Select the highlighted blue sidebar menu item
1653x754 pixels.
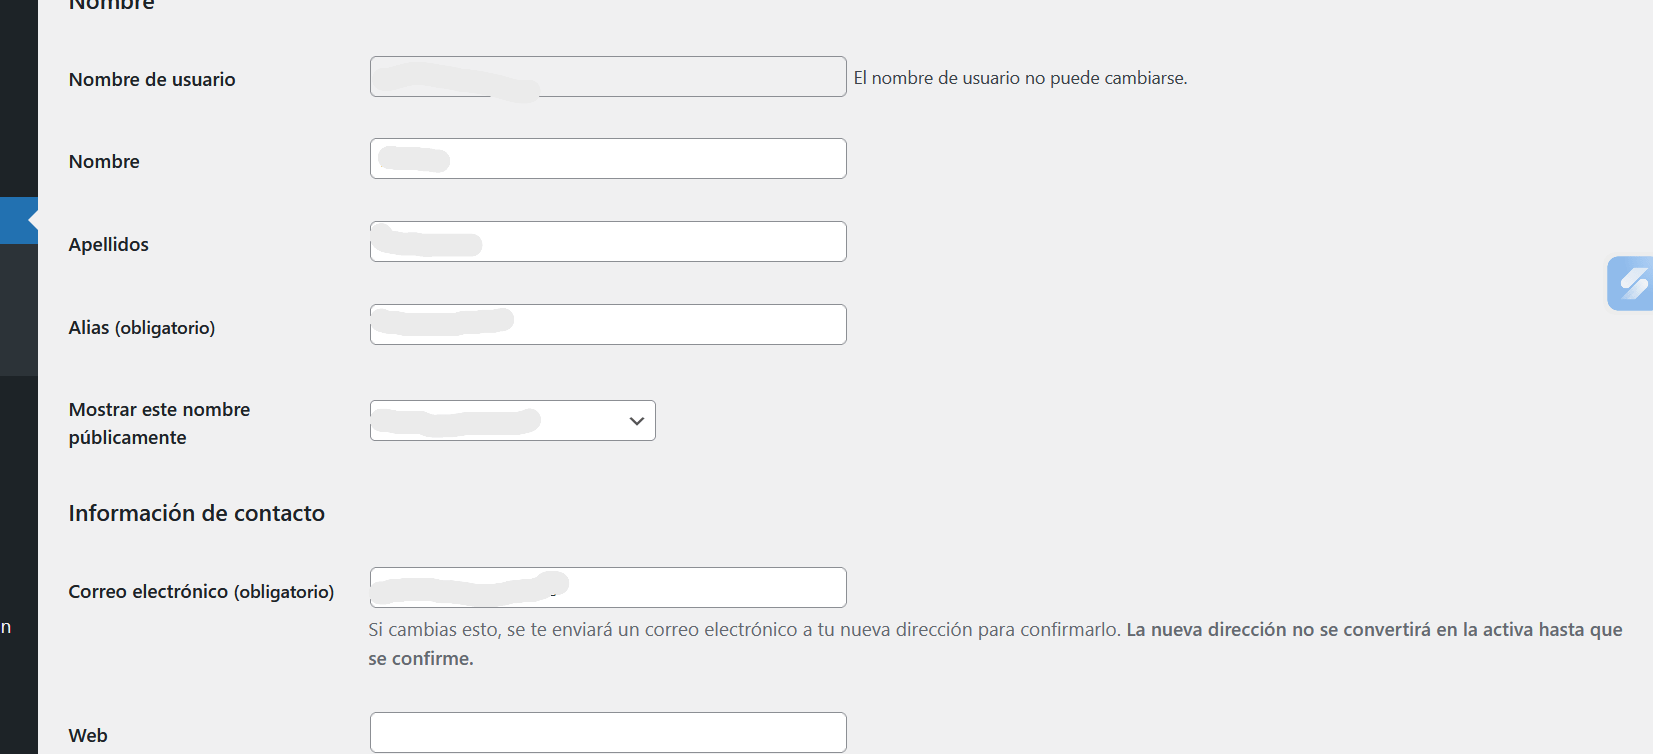(x=18, y=220)
